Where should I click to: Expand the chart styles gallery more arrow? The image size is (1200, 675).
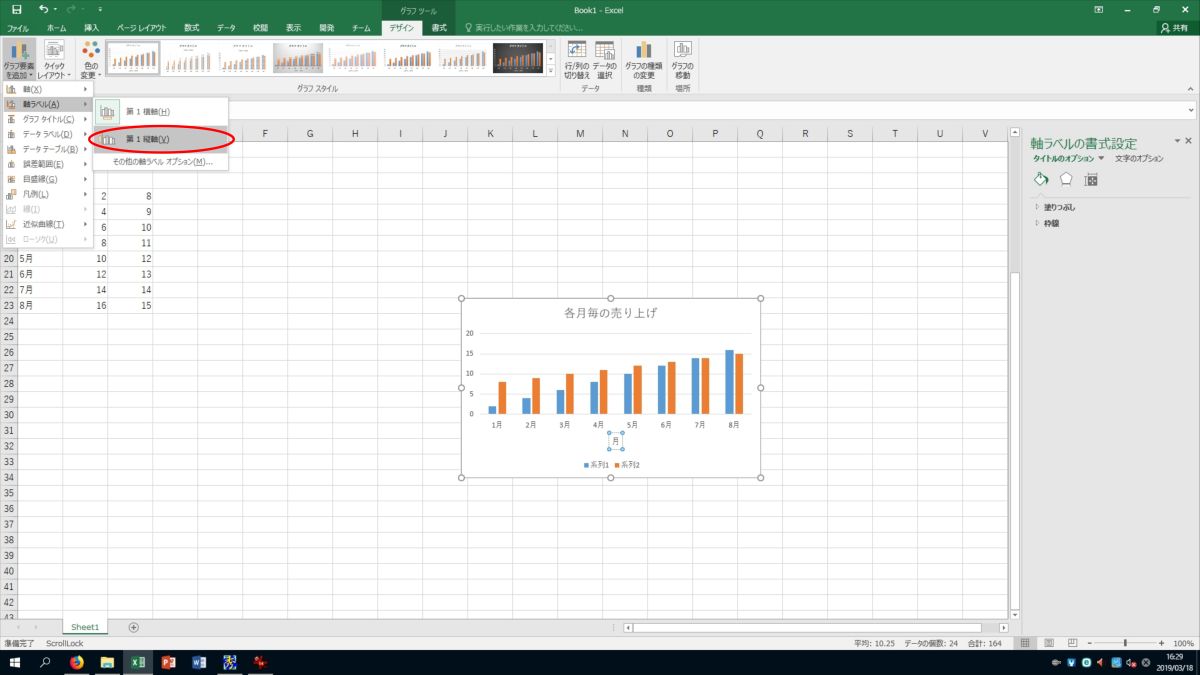(x=550, y=70)
